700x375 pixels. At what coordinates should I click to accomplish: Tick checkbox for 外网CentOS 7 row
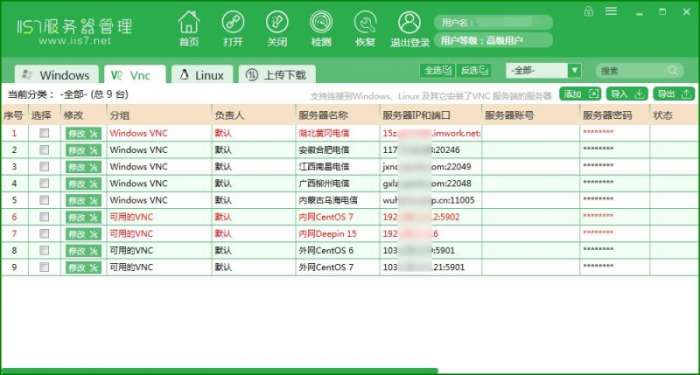click(44, 267)
